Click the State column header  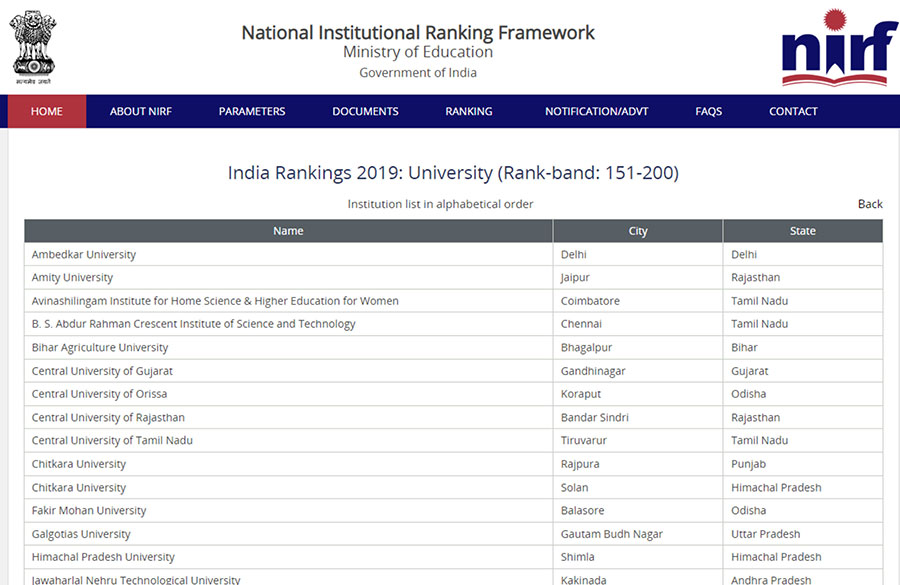(x=802, y=231)
